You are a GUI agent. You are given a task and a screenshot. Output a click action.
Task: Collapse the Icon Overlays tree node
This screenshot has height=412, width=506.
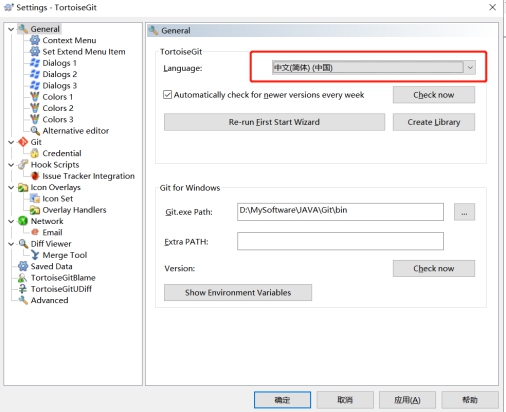pyautogui.click(x=11, y=187)
